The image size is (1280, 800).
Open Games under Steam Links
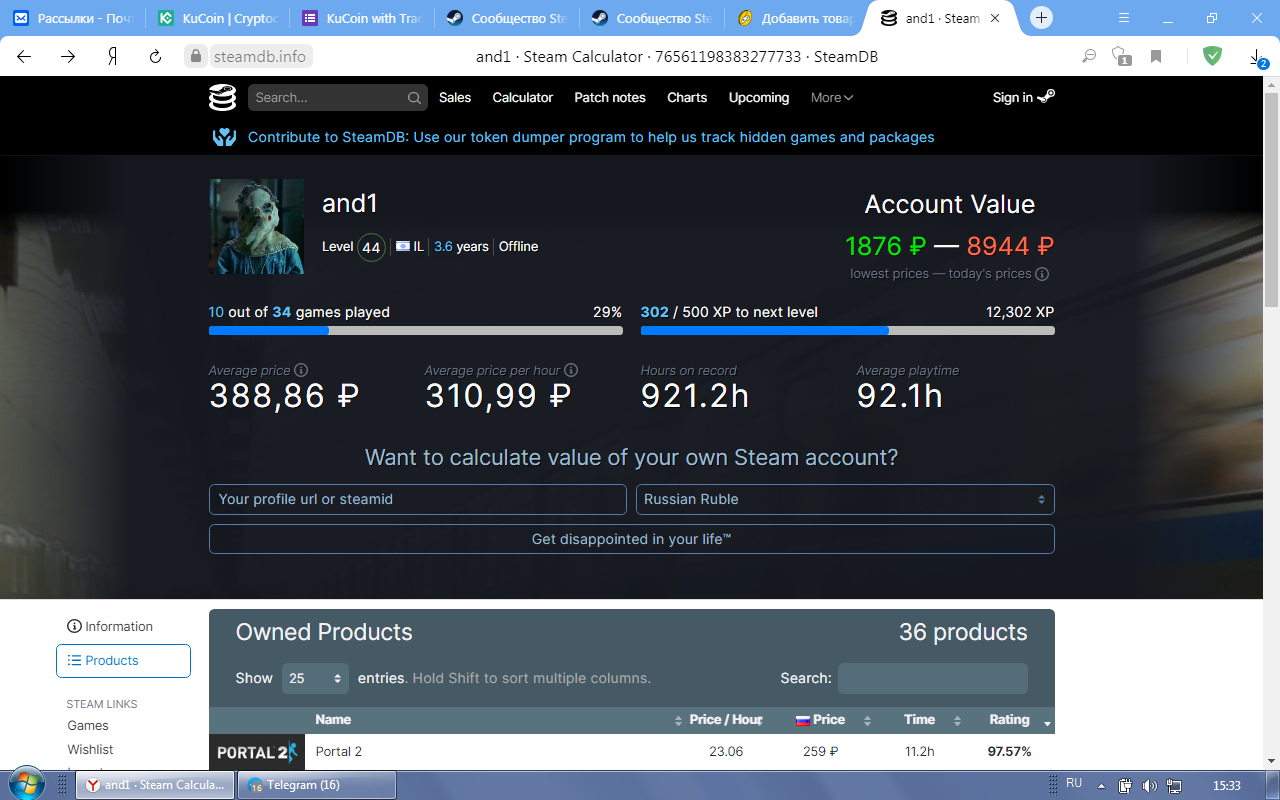[x=88, y=726]
